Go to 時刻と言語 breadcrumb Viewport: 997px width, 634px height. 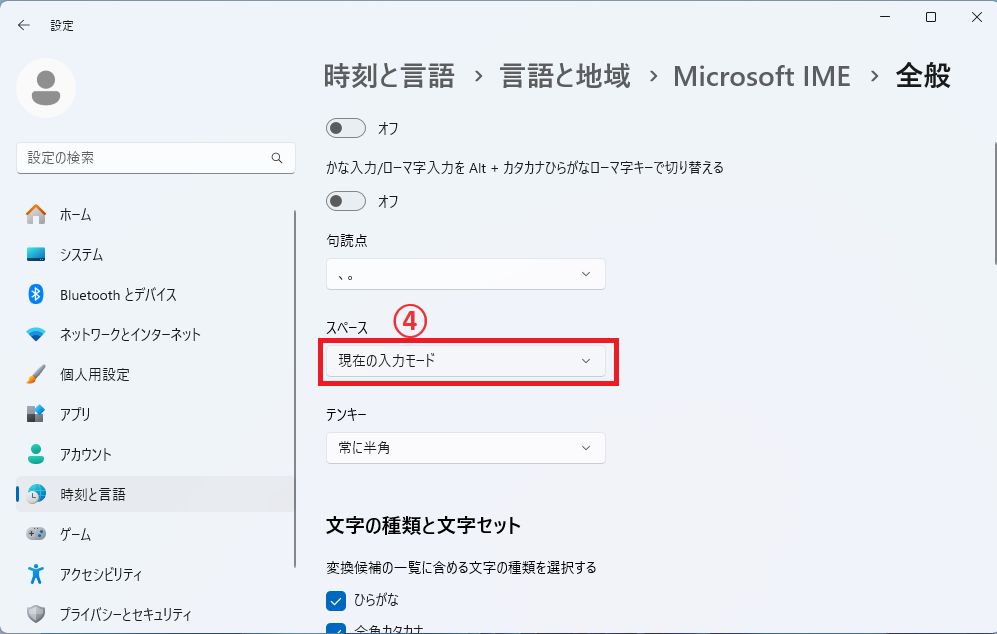[x=389, y=76]
